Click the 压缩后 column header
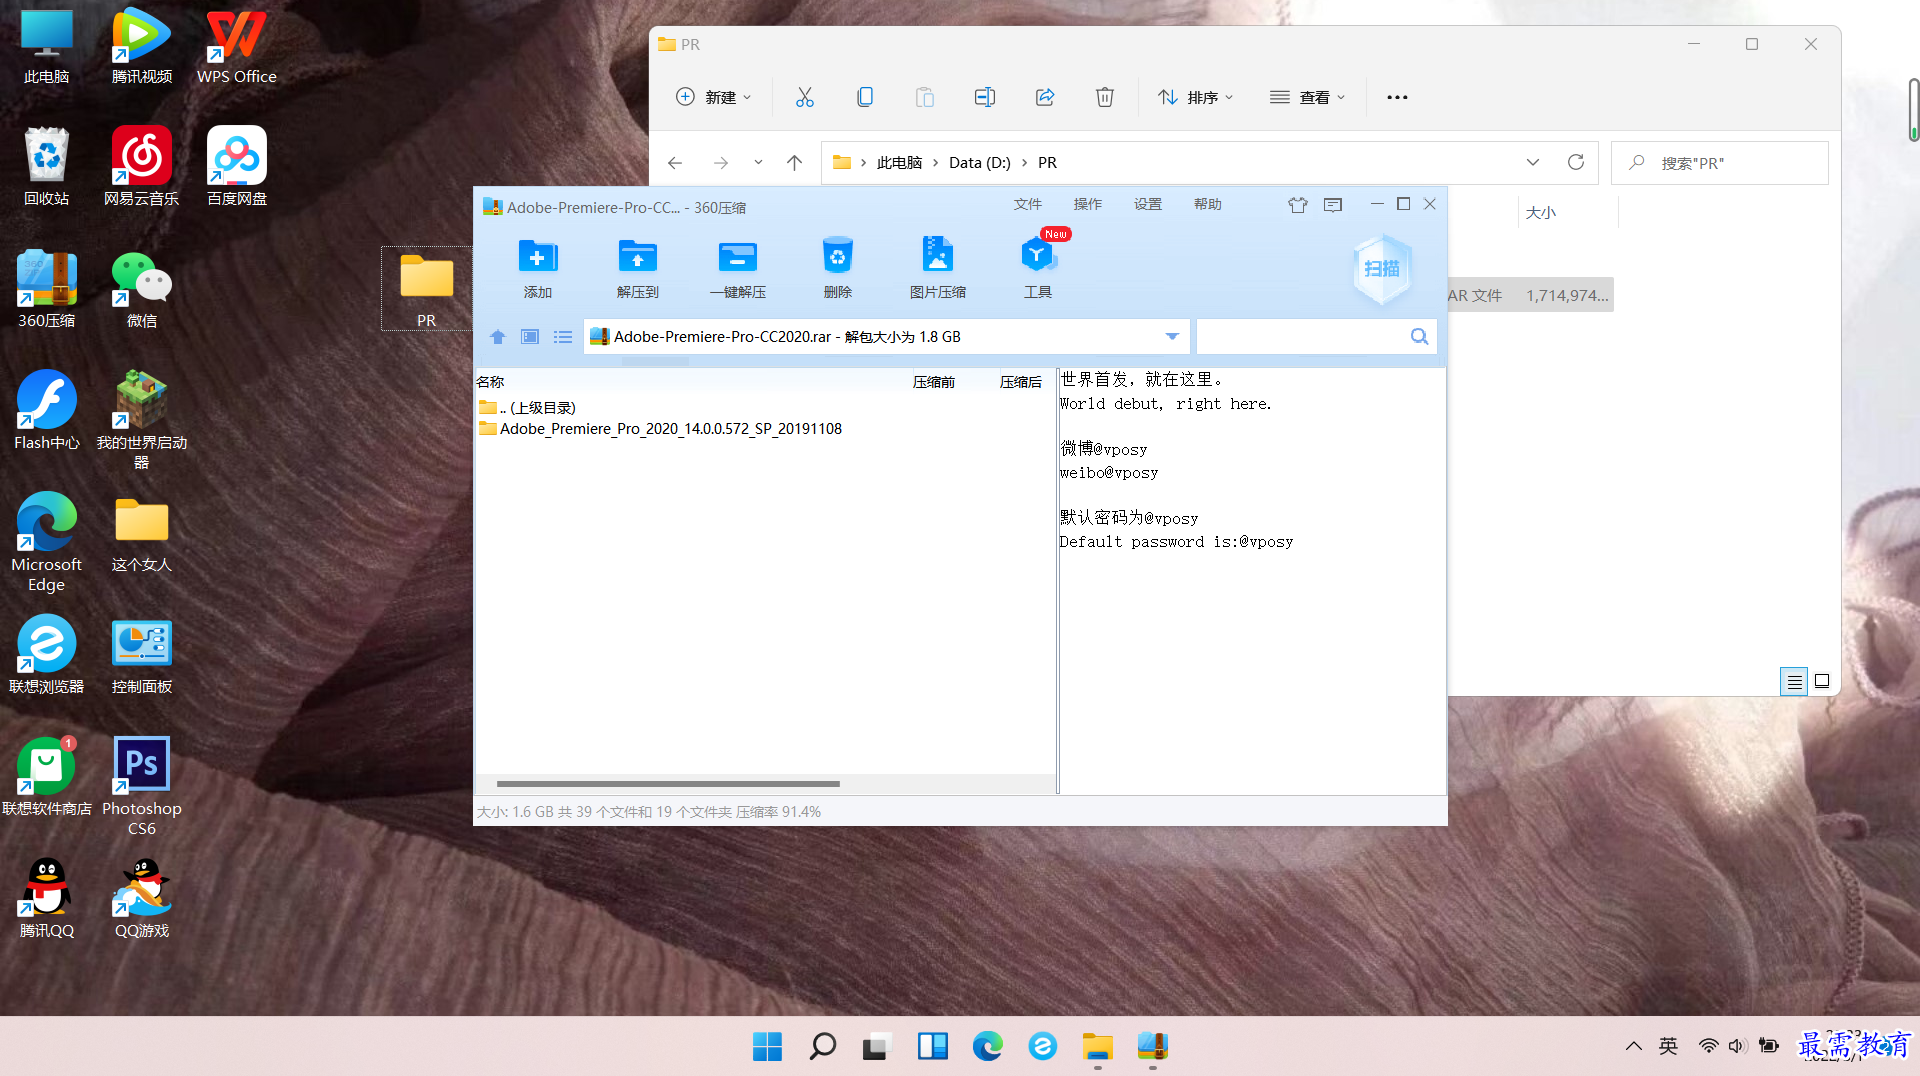 [1021, 382]
